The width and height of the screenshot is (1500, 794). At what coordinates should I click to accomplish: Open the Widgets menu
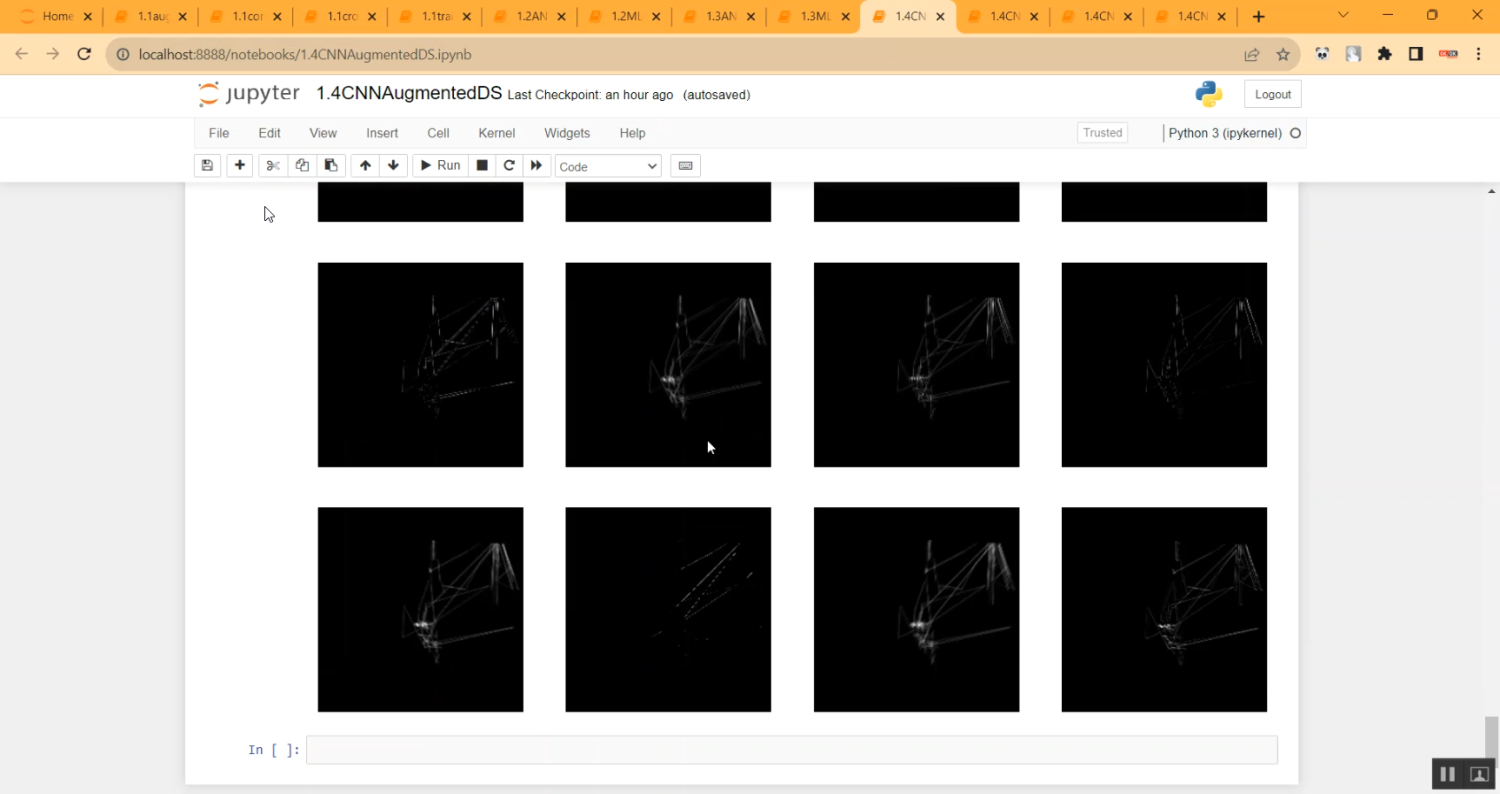[567, 133]
